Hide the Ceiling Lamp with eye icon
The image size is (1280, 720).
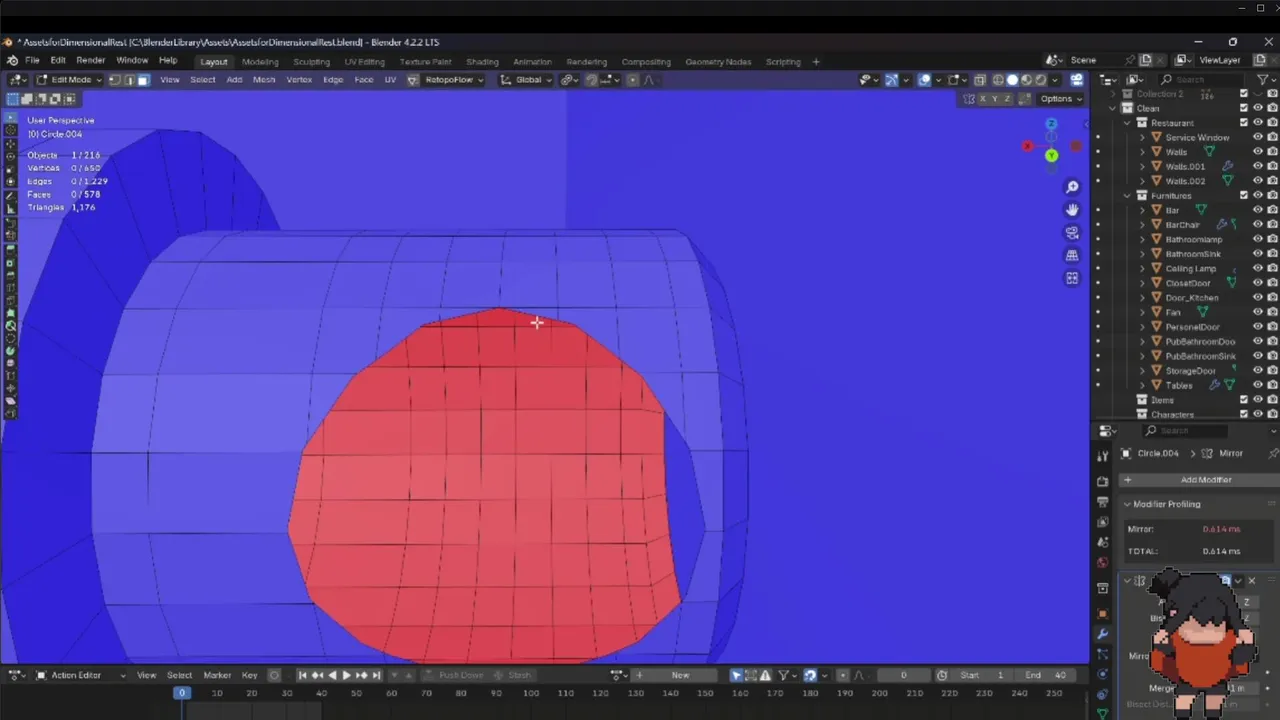1258,268
